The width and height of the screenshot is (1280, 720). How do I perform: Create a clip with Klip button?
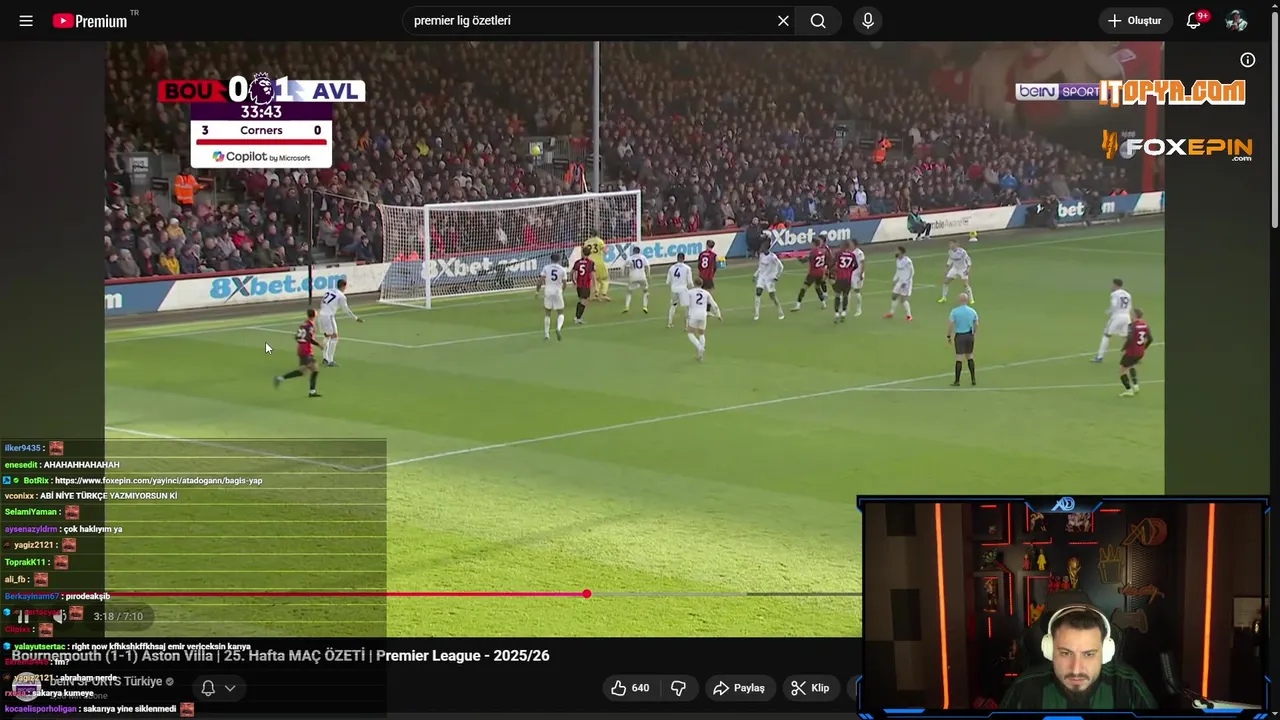pyautogui.click(x=810, y=688)
